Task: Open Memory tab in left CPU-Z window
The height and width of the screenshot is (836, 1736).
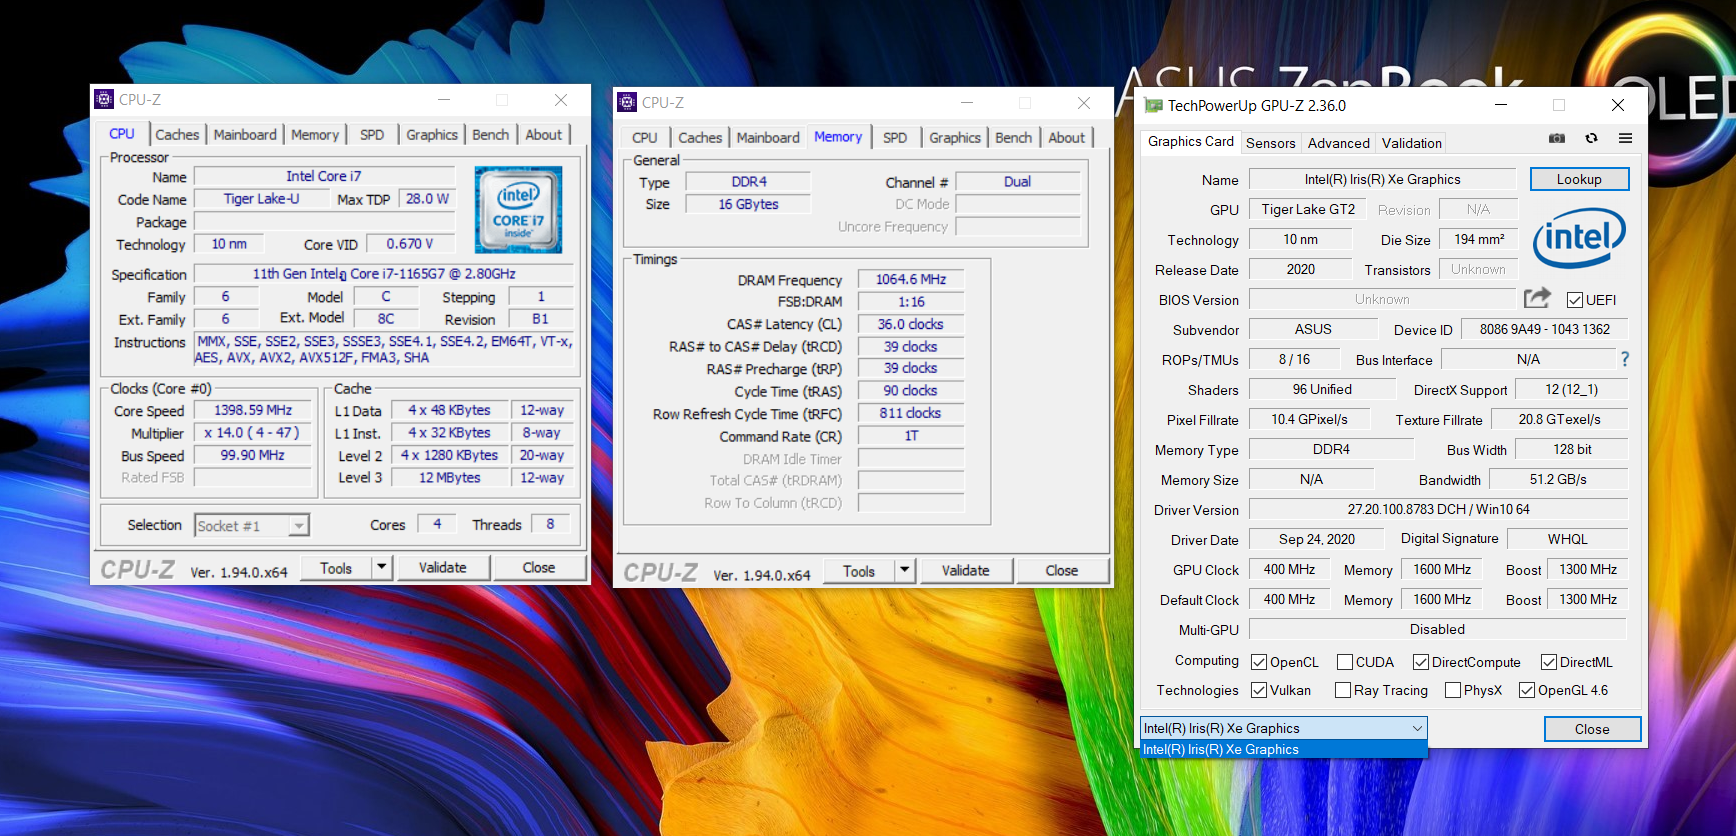Action: [x=315, y=134]
